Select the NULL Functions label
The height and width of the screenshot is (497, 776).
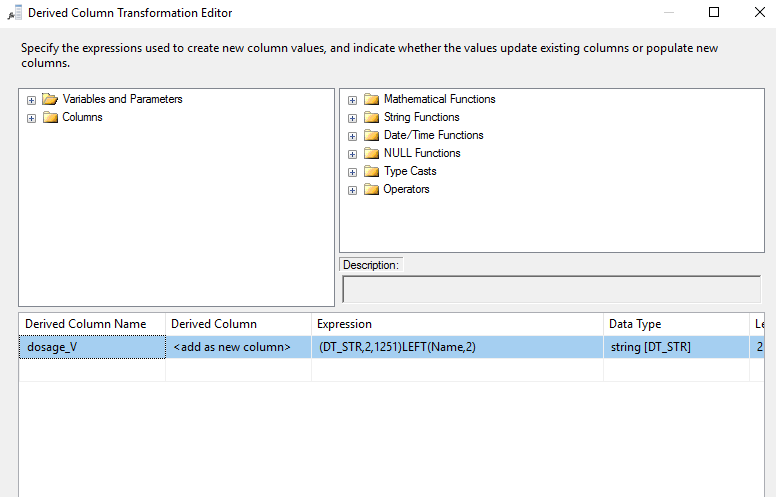click(422, 153)
